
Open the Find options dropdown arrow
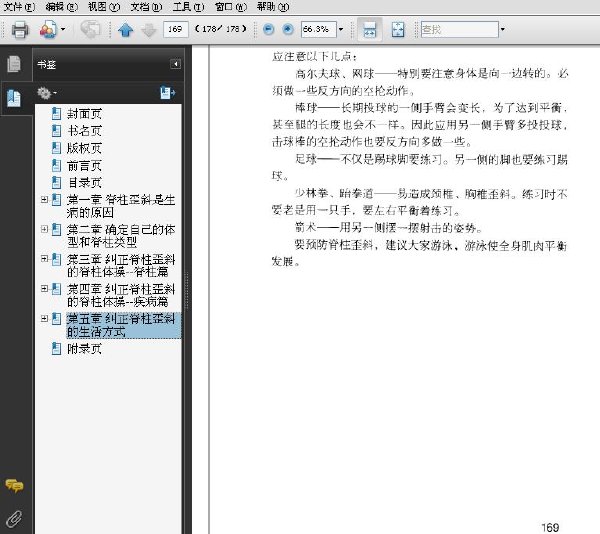click(x=503, y=29)
